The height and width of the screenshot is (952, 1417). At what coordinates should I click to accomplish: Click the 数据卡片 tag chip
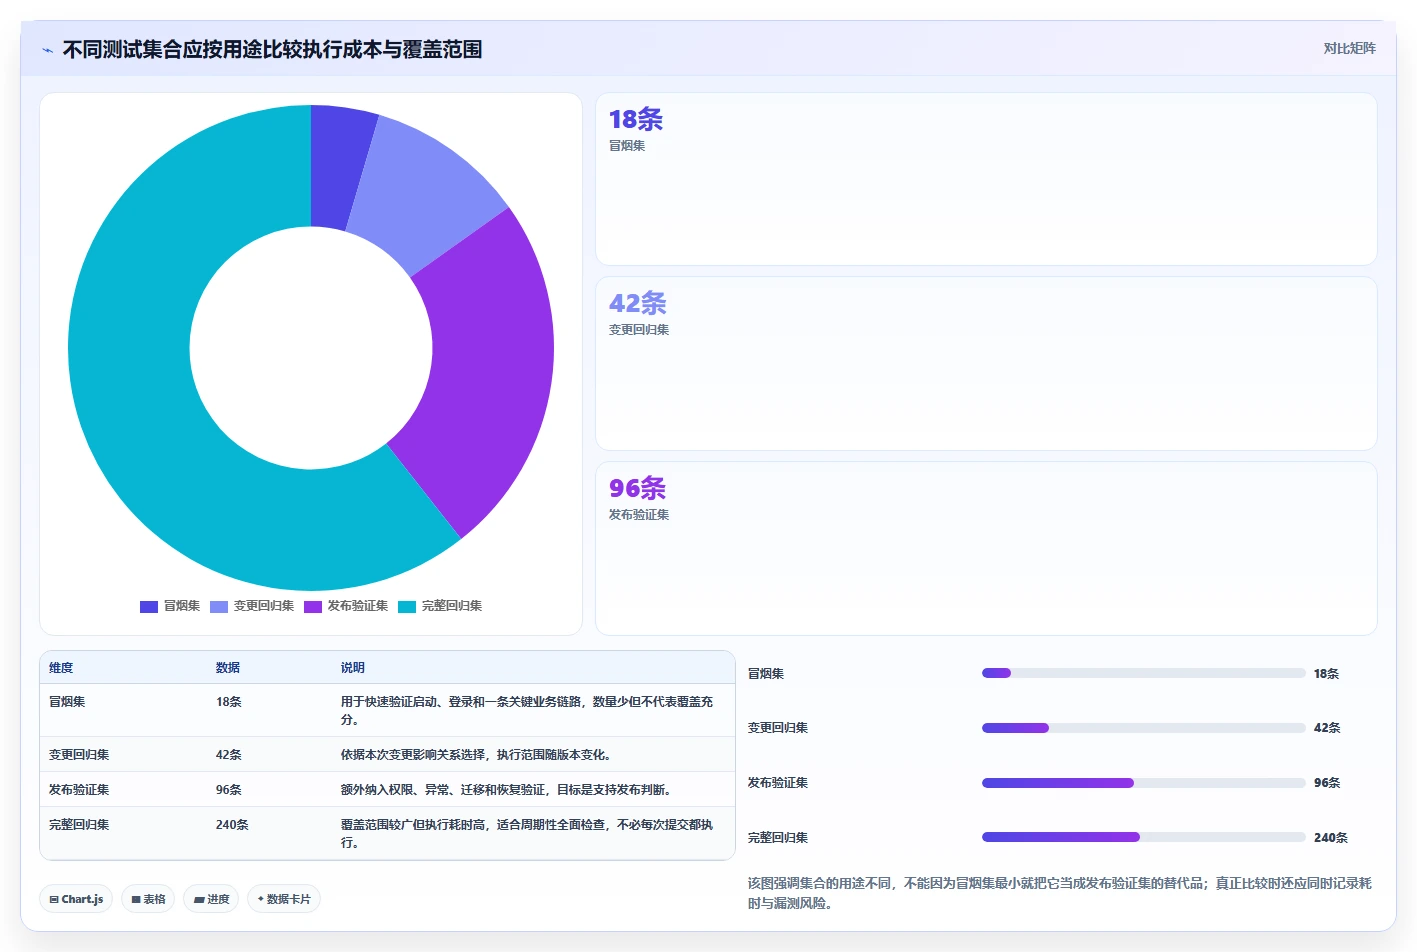click(284, 899)
